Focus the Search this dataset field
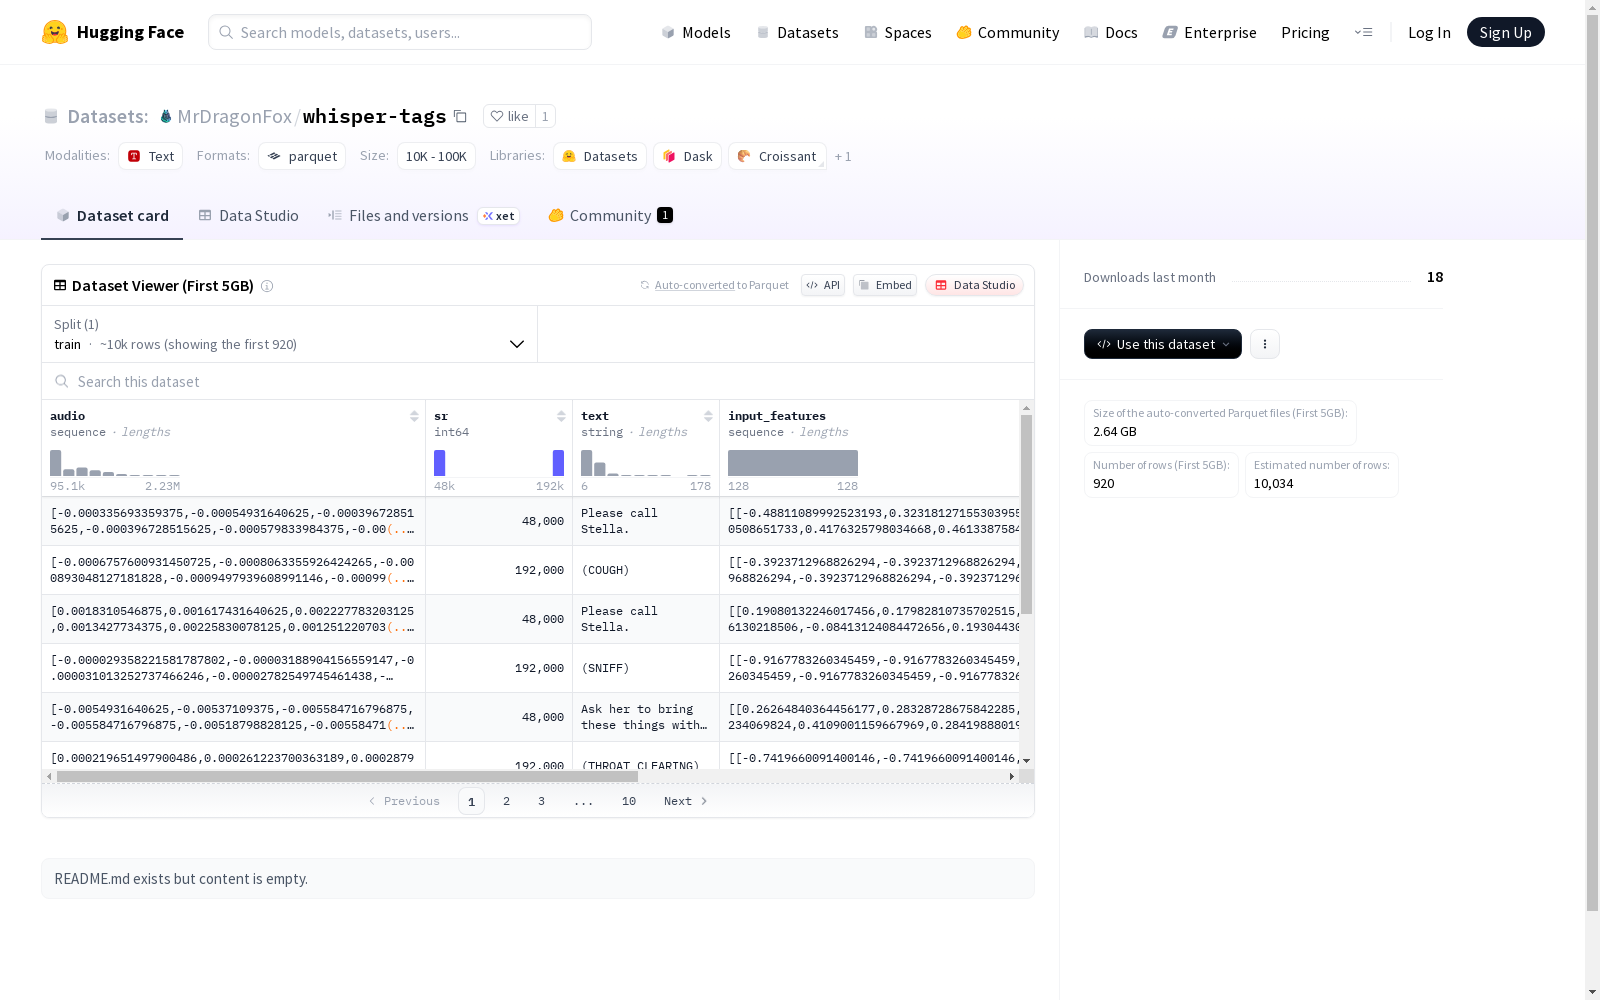 (538, 381)
